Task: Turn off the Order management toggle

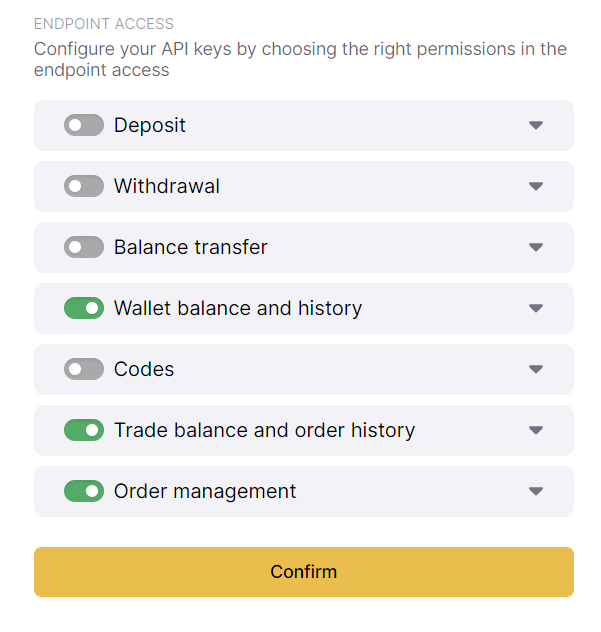Action: (x=84, y=491)
